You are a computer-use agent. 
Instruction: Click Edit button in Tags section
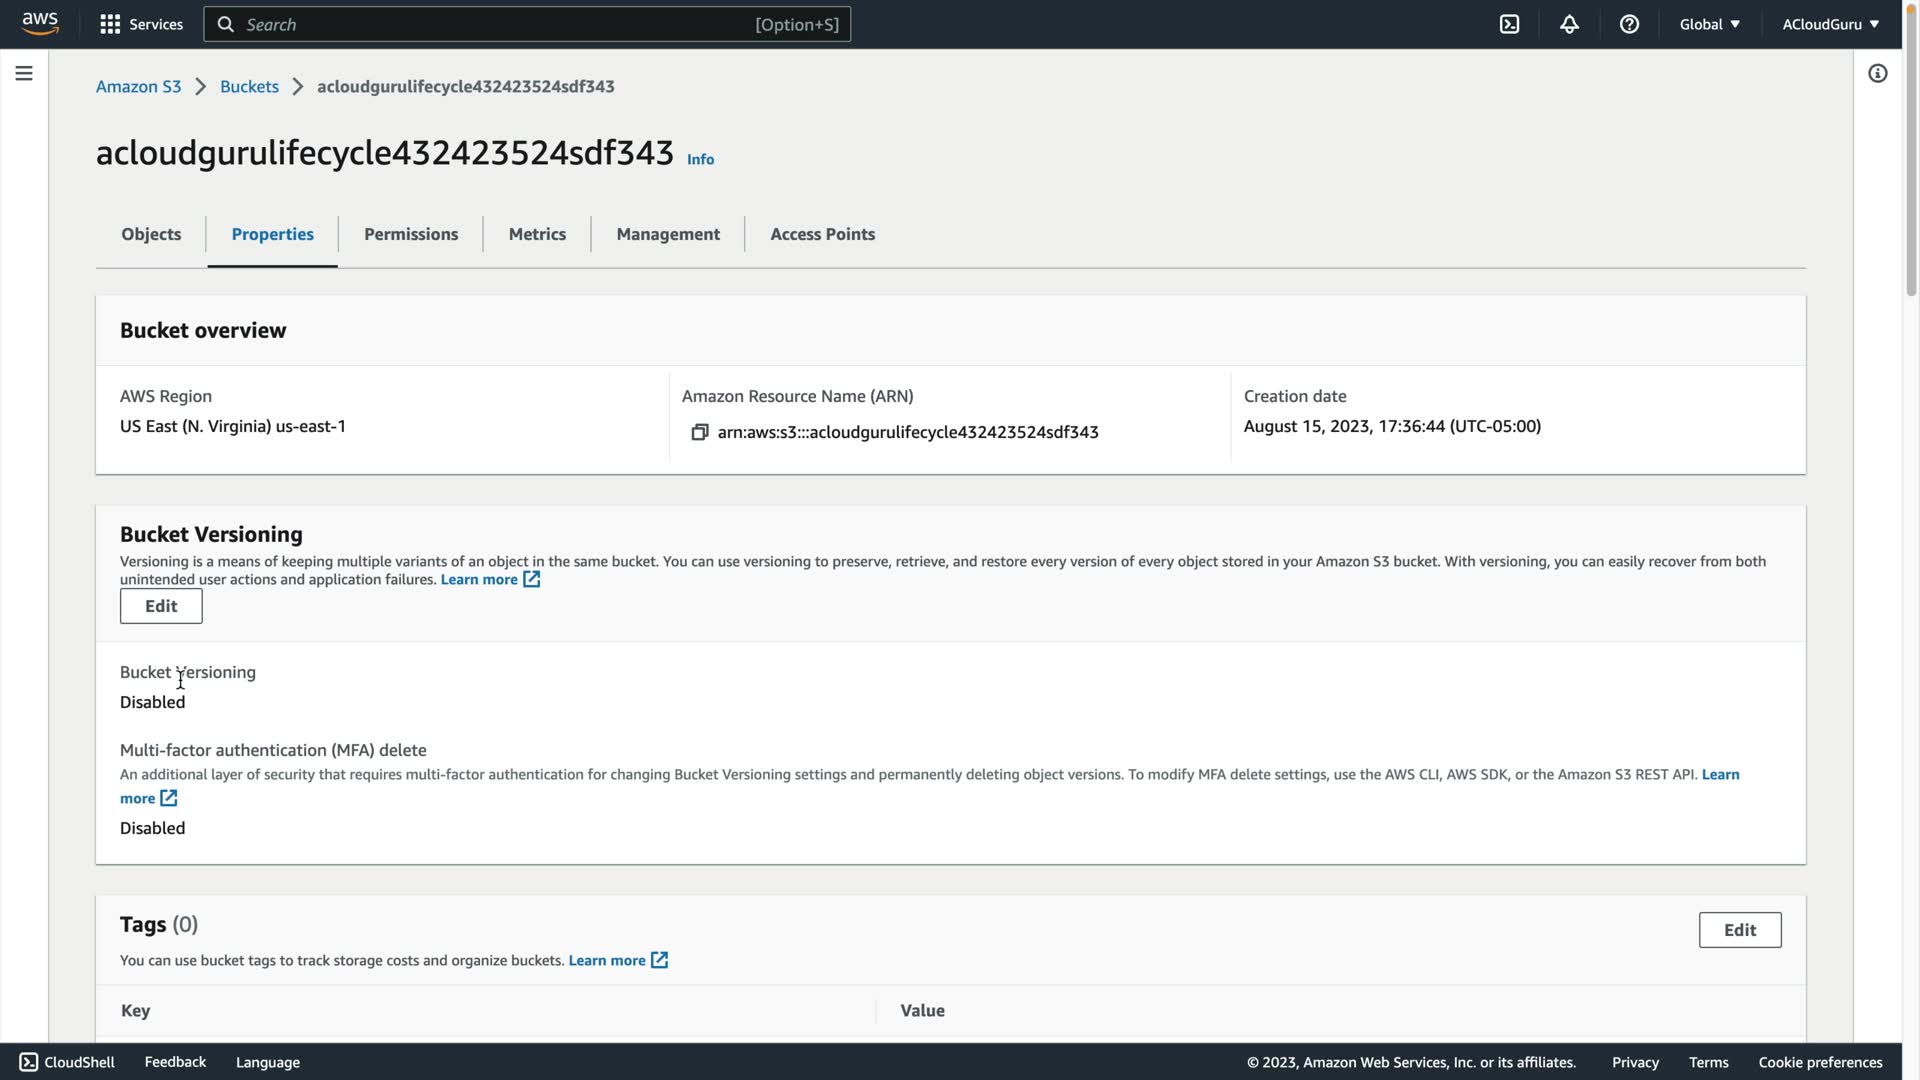pyautogui.click(x=1739, y=930)
